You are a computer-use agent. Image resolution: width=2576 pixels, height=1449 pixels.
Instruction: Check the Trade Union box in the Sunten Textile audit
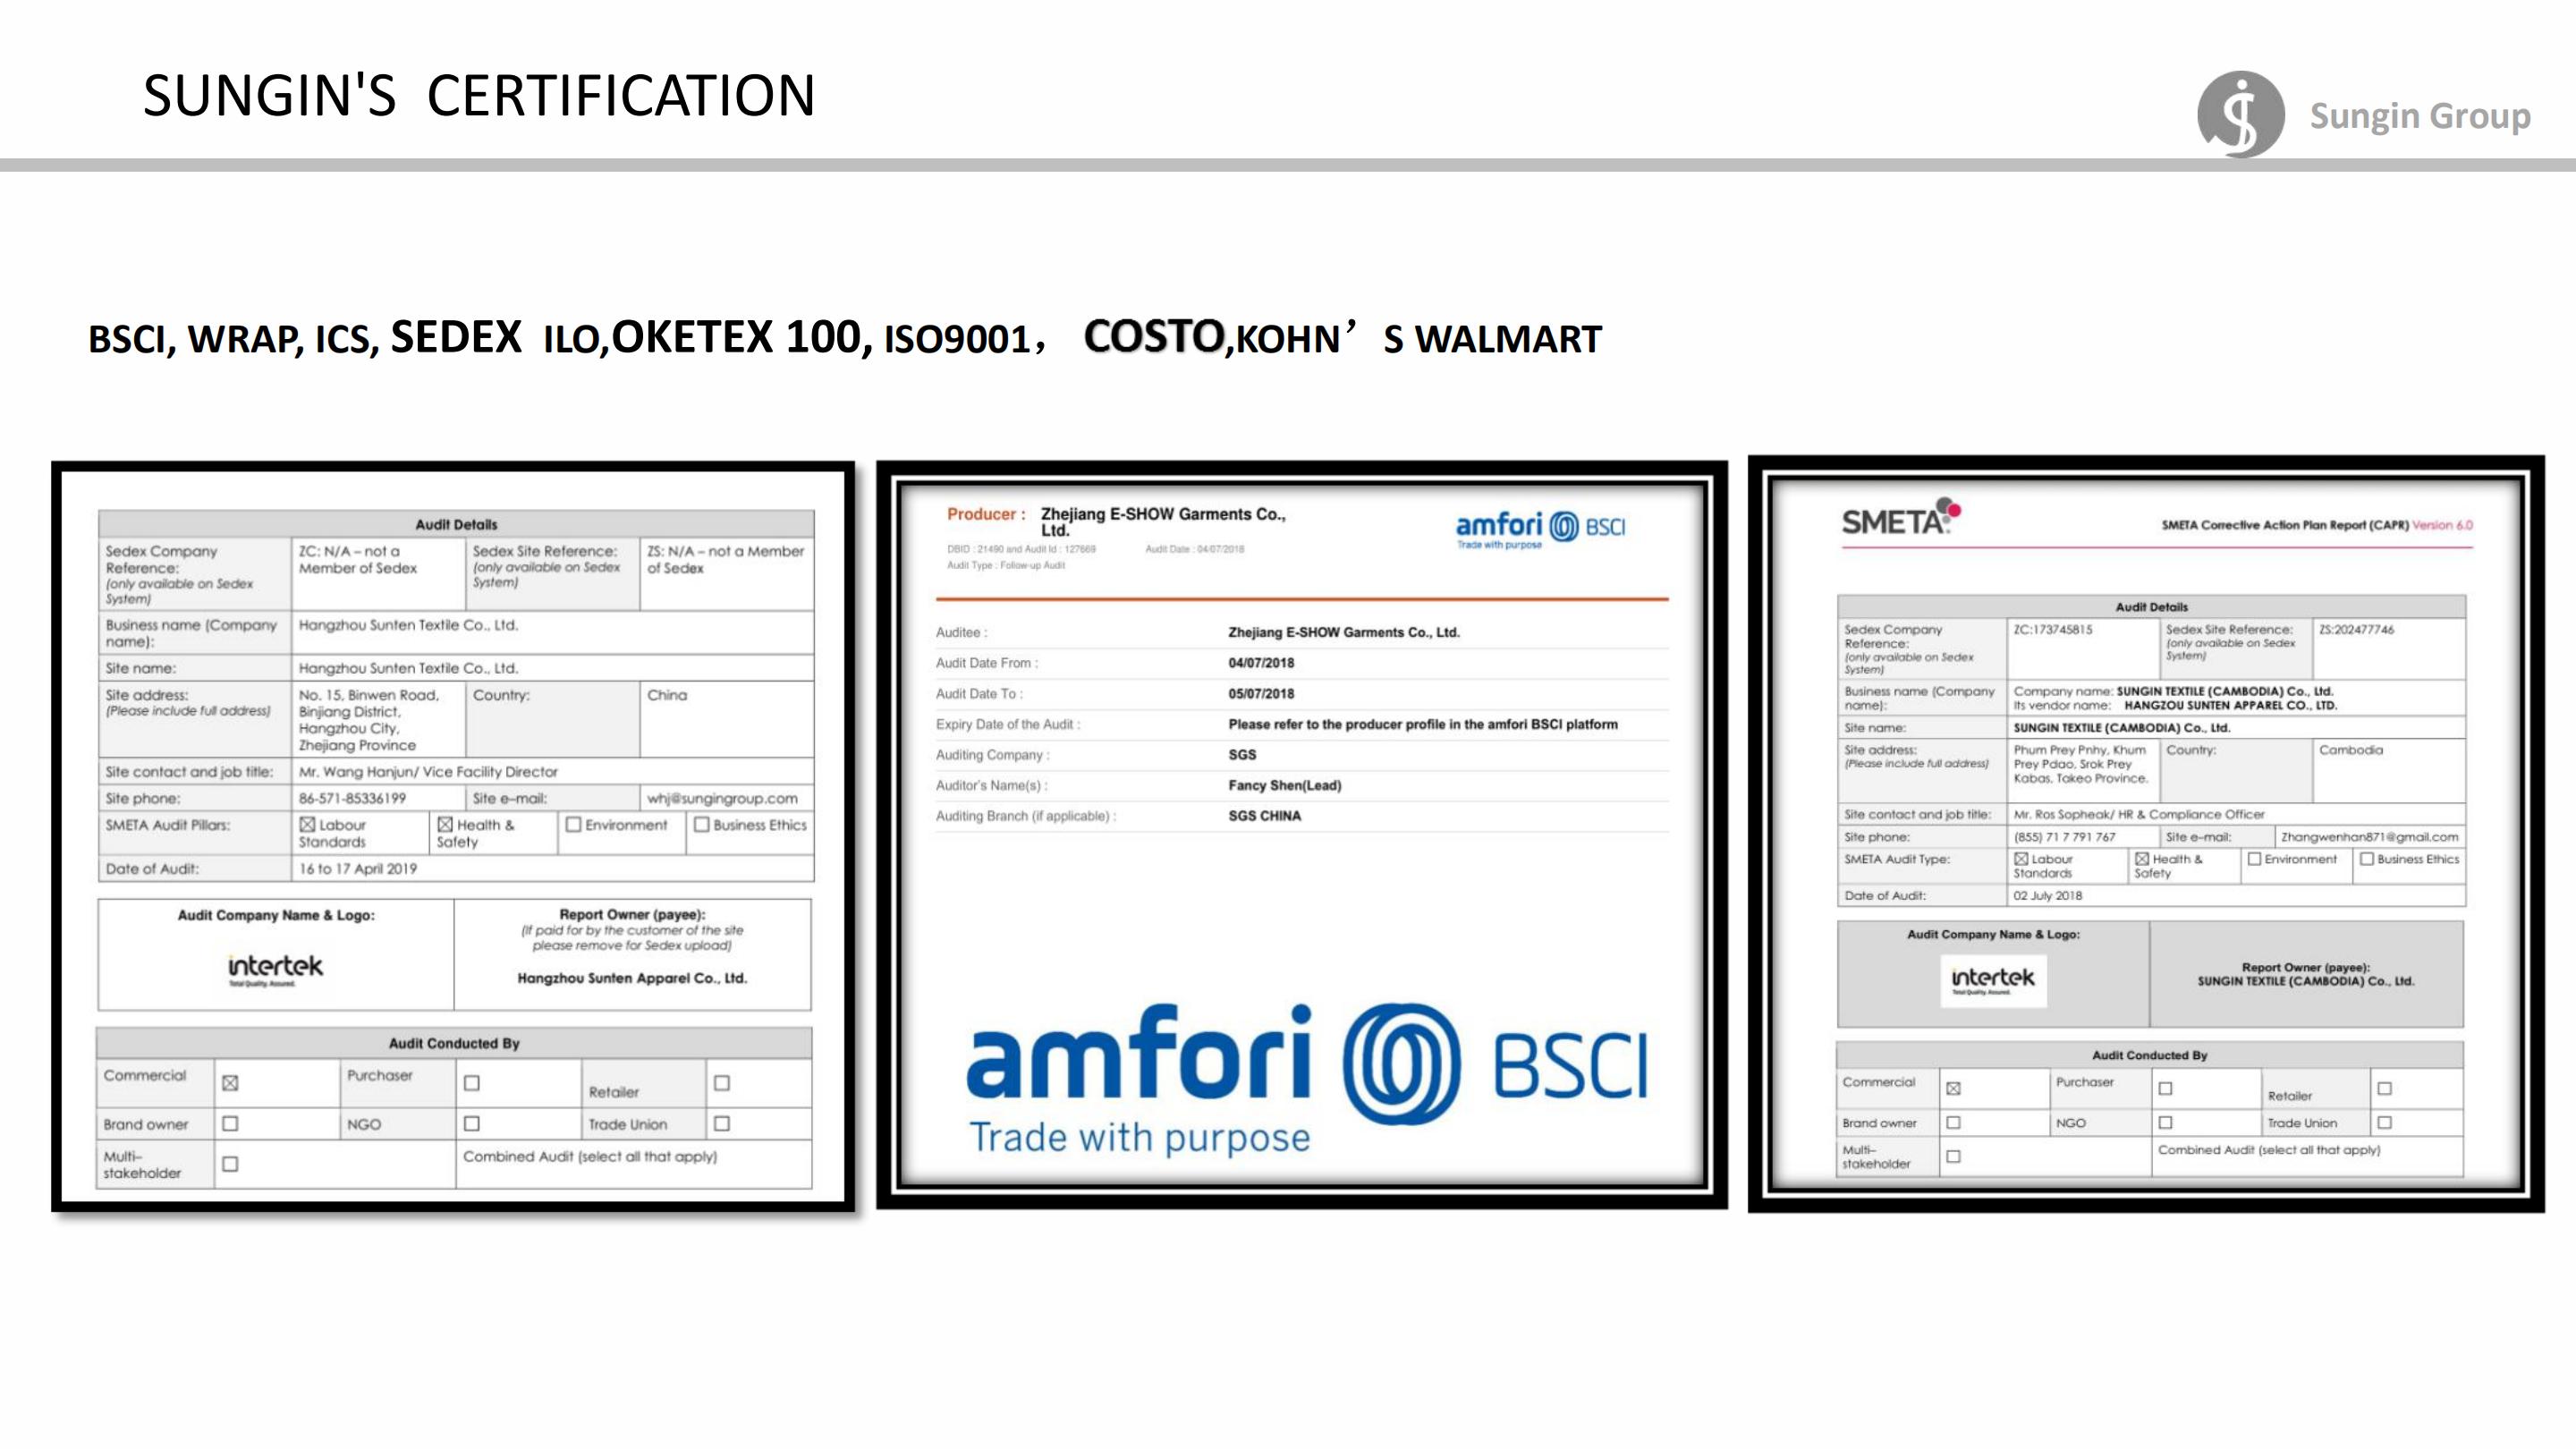(722, 1124)
